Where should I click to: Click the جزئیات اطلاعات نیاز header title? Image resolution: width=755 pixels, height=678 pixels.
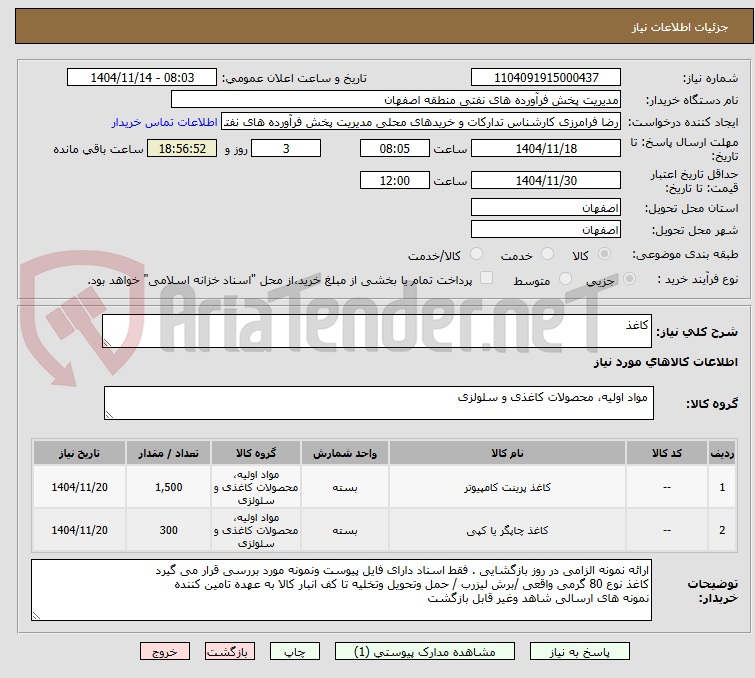click(x=679, y=27)
